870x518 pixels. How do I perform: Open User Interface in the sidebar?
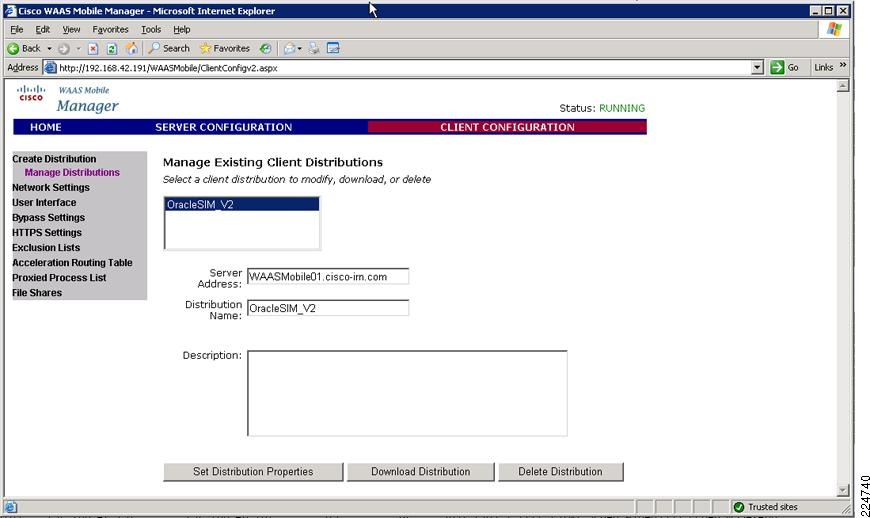[x=44, y=202]
